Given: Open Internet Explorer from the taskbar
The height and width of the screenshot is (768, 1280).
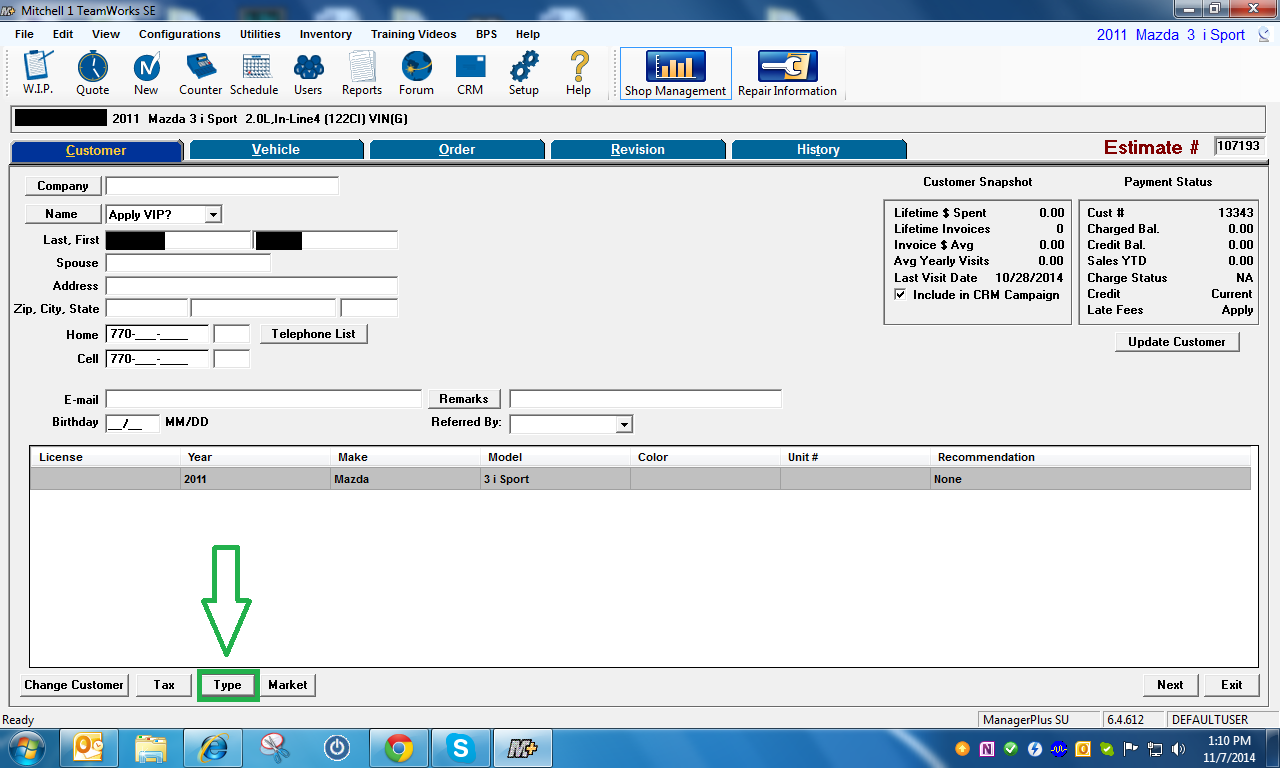Looking at the screenshot, I should click(213, 748).
